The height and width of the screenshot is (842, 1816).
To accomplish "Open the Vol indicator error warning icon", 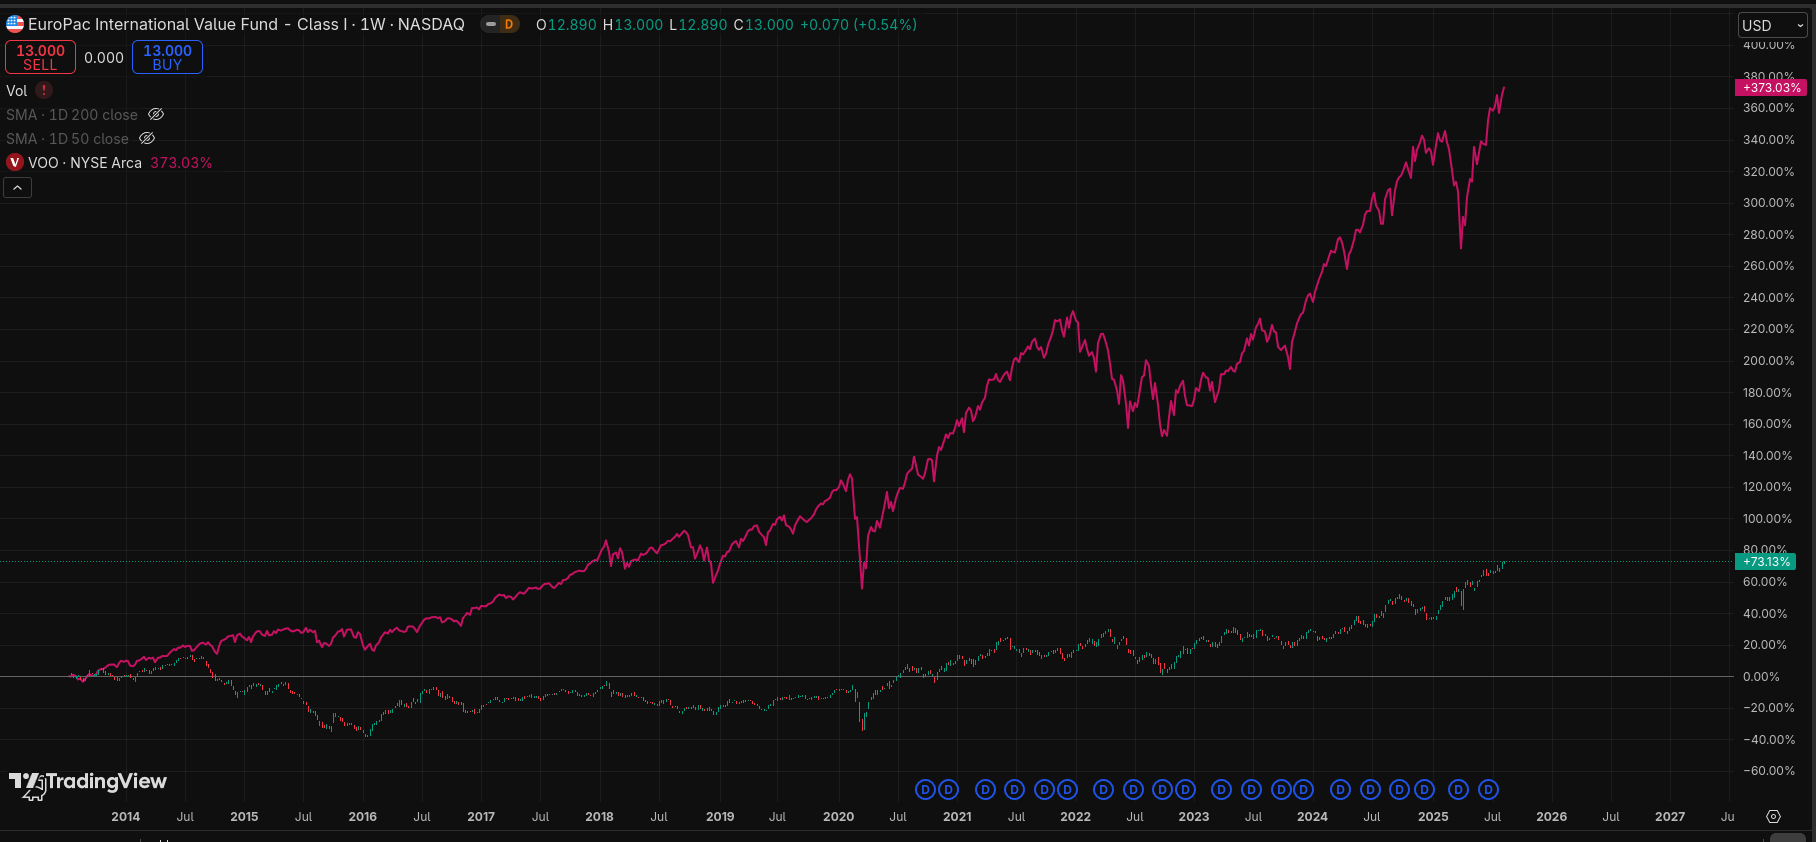I will pos(44,90).
